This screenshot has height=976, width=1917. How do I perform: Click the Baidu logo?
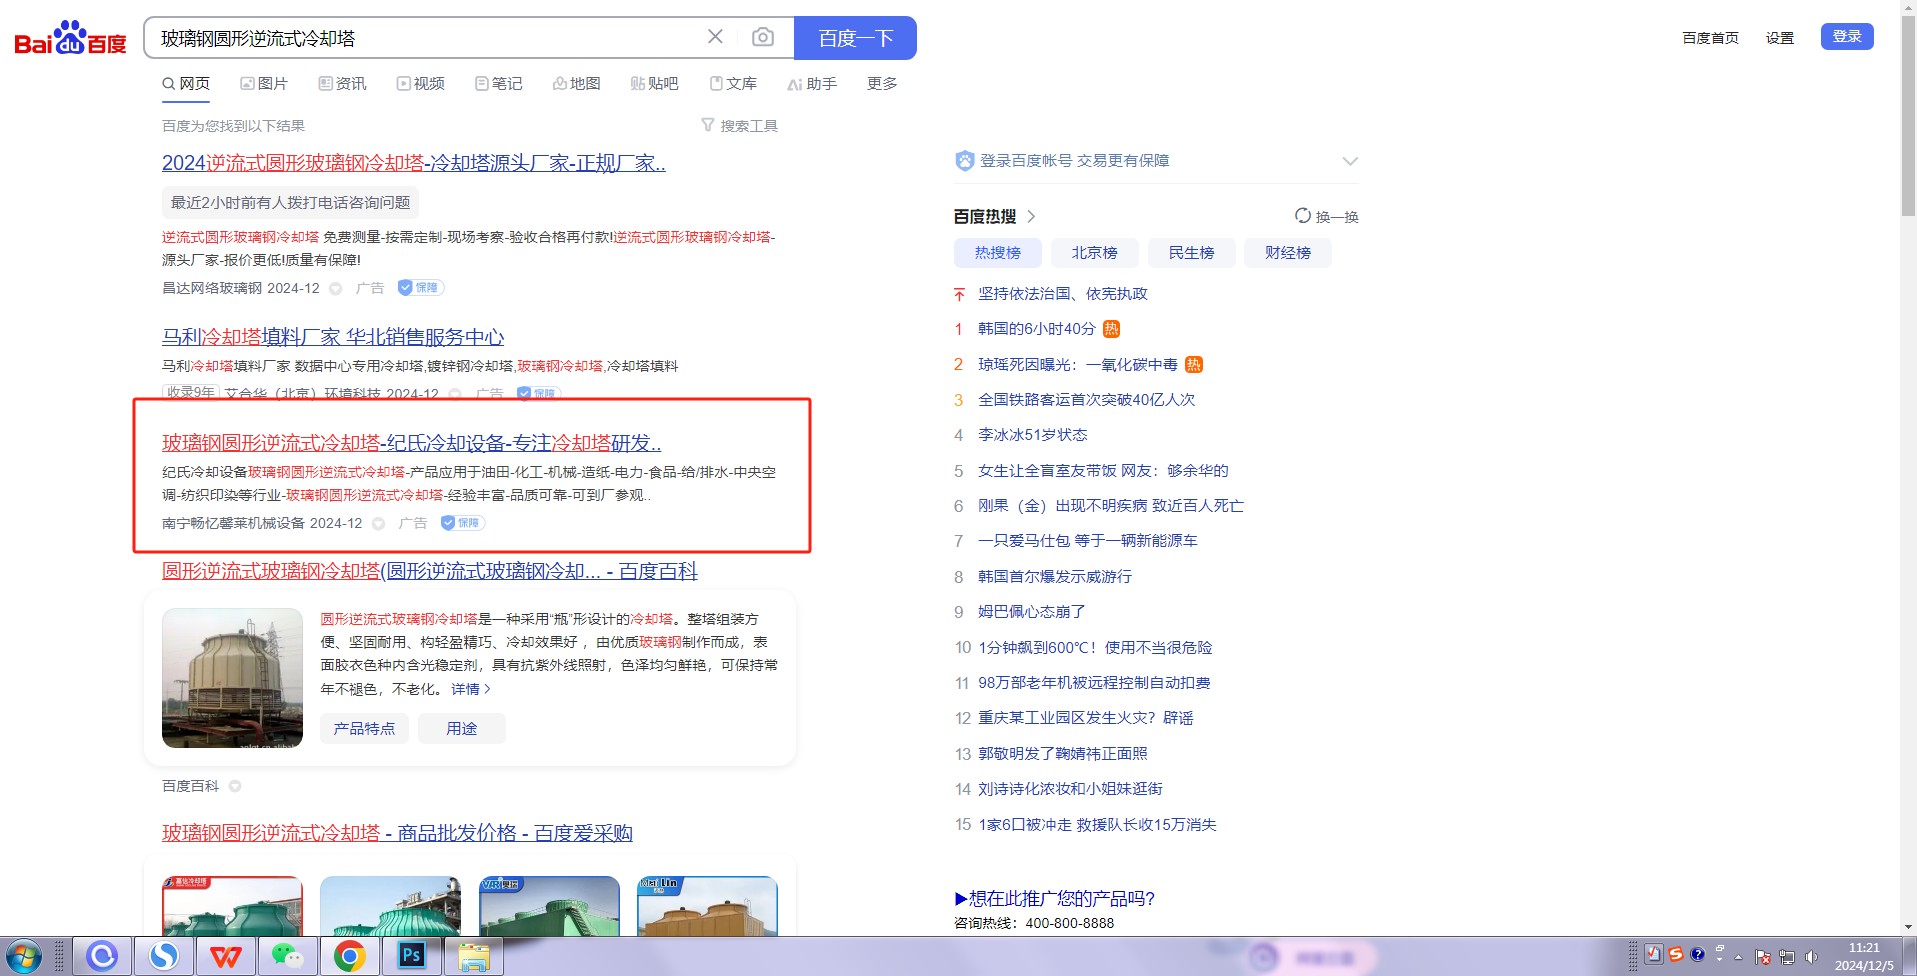click(x=70, y=38)
